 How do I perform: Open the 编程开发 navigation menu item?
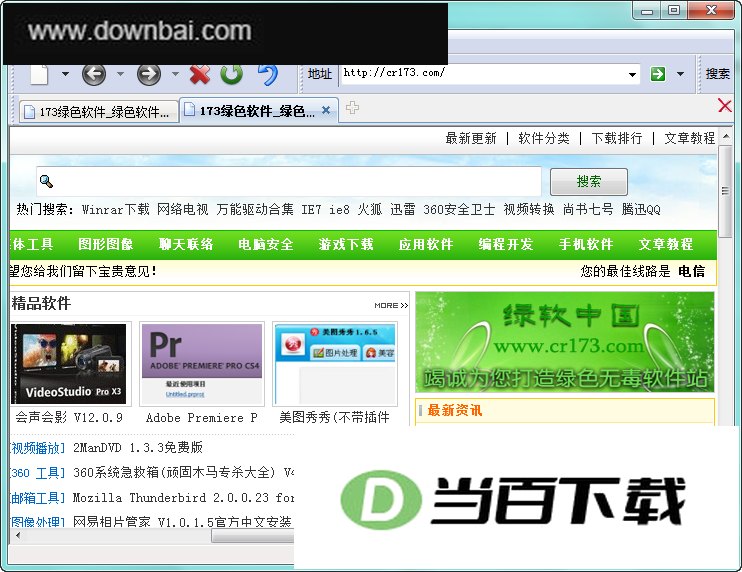506,244
